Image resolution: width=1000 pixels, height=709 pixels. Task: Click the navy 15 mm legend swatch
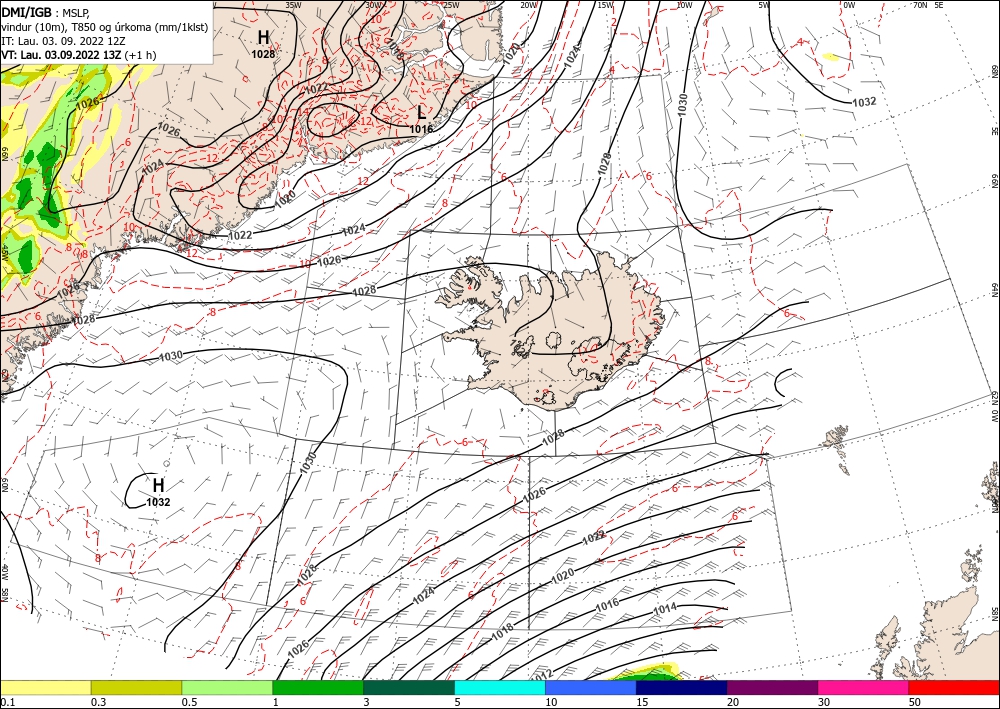682,687
